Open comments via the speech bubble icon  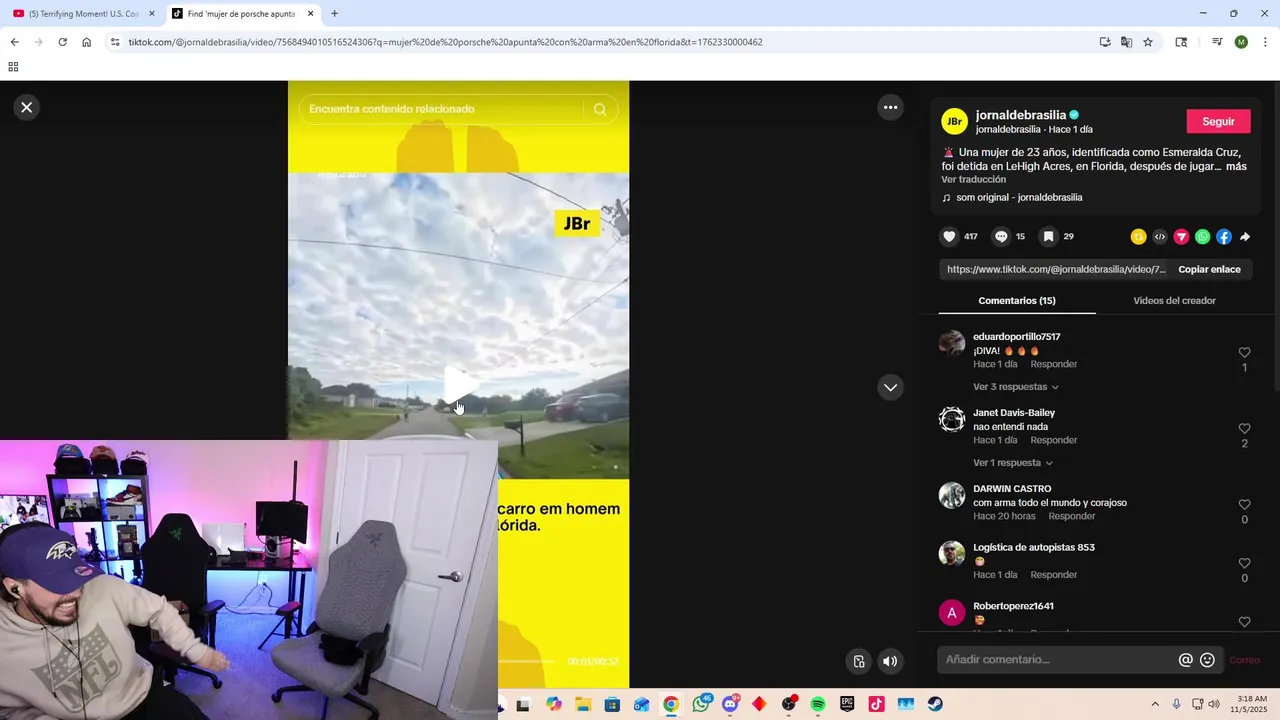[1001, 237]
